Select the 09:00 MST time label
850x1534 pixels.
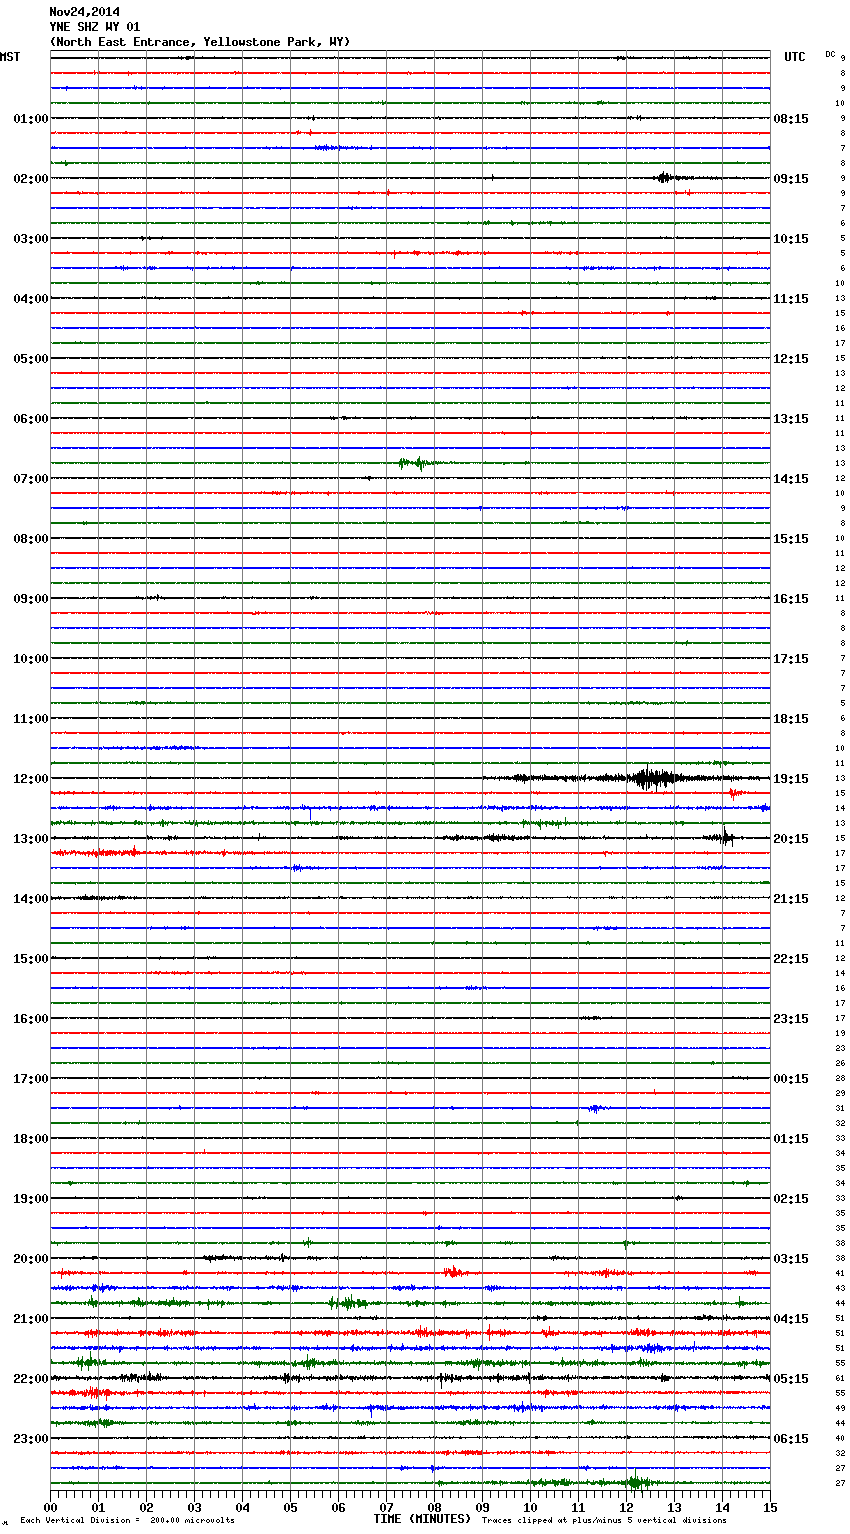(31, 599)
